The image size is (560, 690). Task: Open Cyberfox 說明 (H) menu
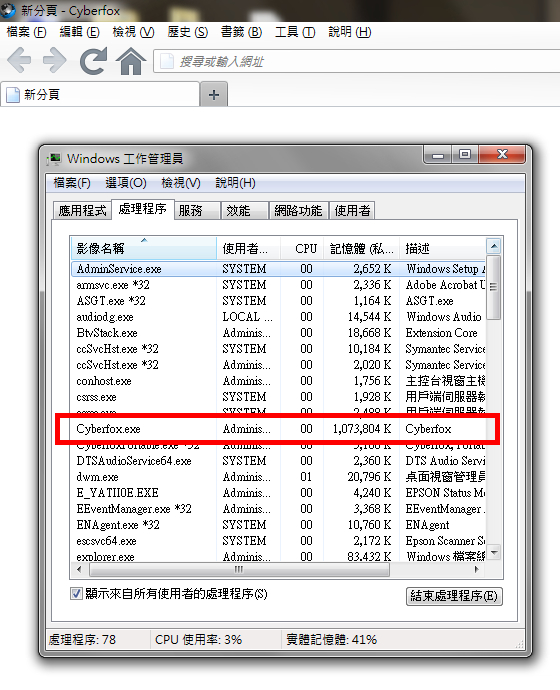350,32
